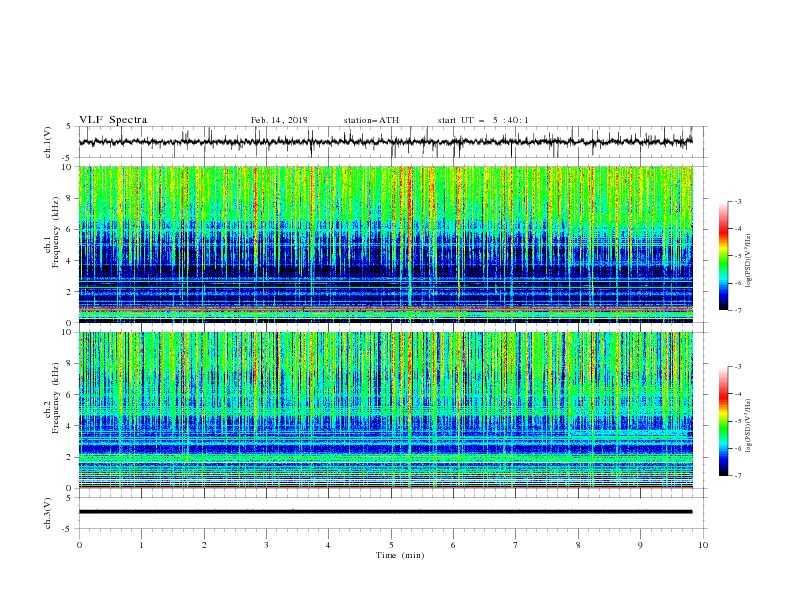Click the ch.1 "Frequency (kHz)" axis label
This screenshot has height=612, width=792.
click(56, 233)
